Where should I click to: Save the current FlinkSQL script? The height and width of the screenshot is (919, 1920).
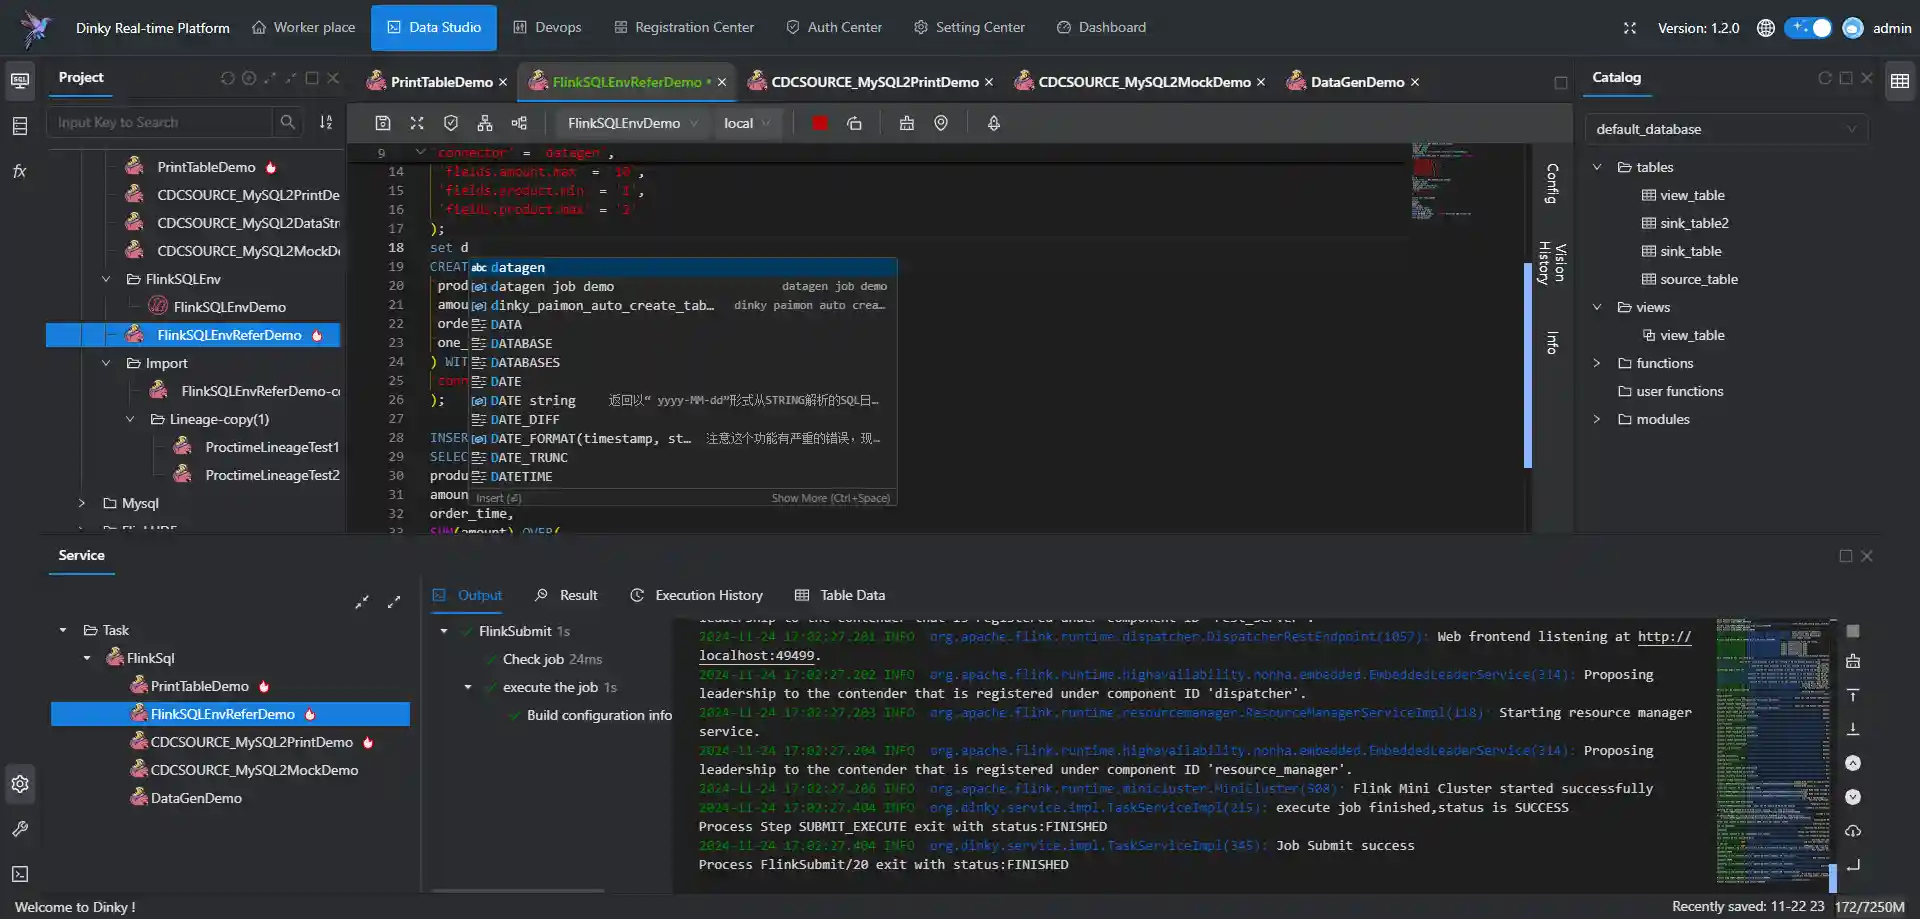(x=383, y=123)
